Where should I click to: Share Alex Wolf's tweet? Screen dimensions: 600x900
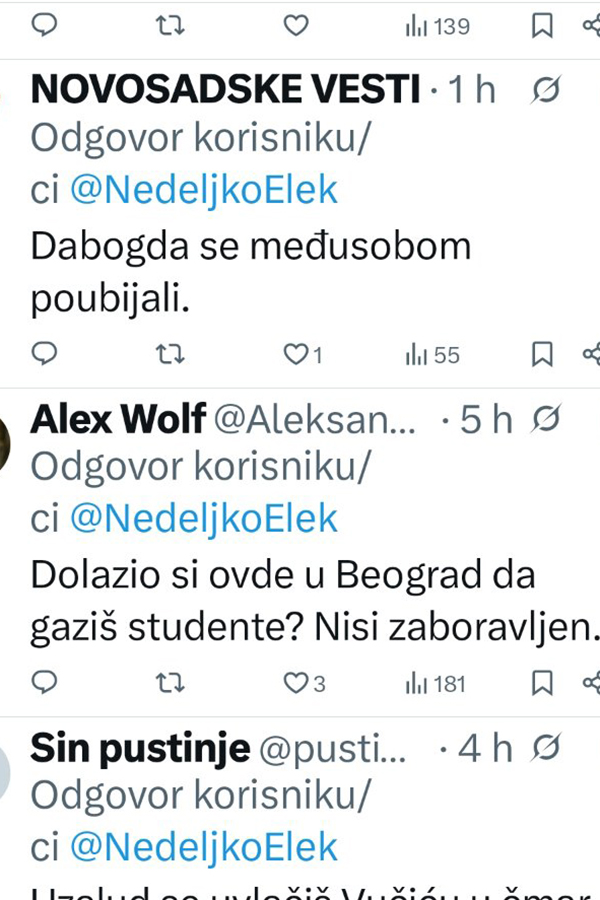pos(590,685)
